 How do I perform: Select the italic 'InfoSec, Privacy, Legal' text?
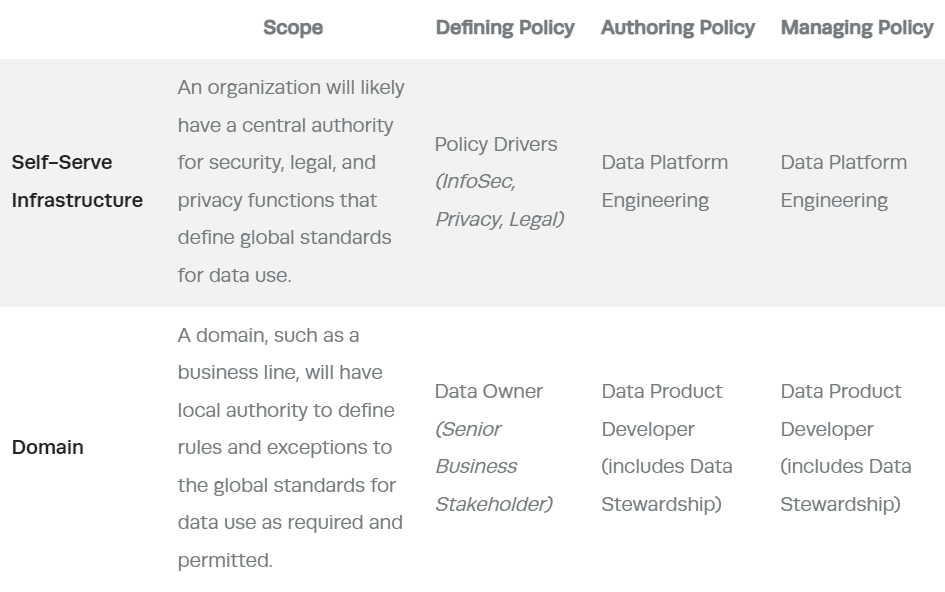(x=498, y=200)
